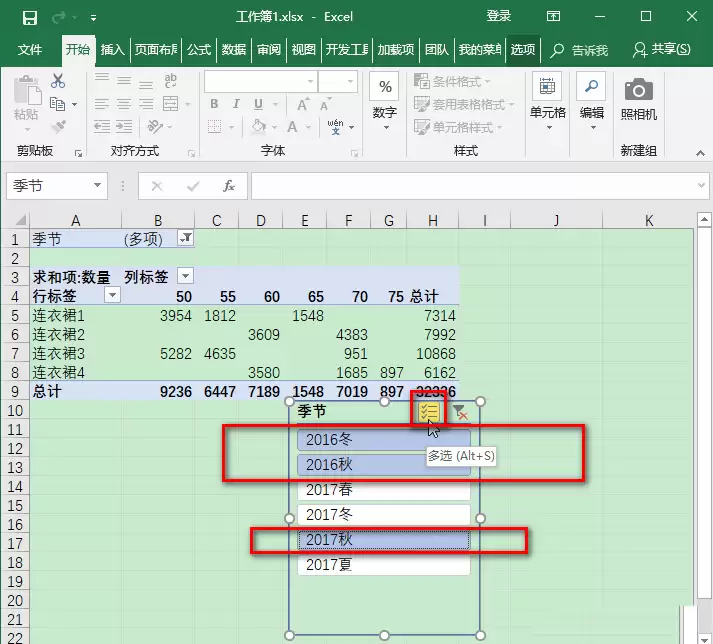The image size is (713, 644).
Task: Switch to the 插入 ribbon tab
Action: [x=112, y=49]
